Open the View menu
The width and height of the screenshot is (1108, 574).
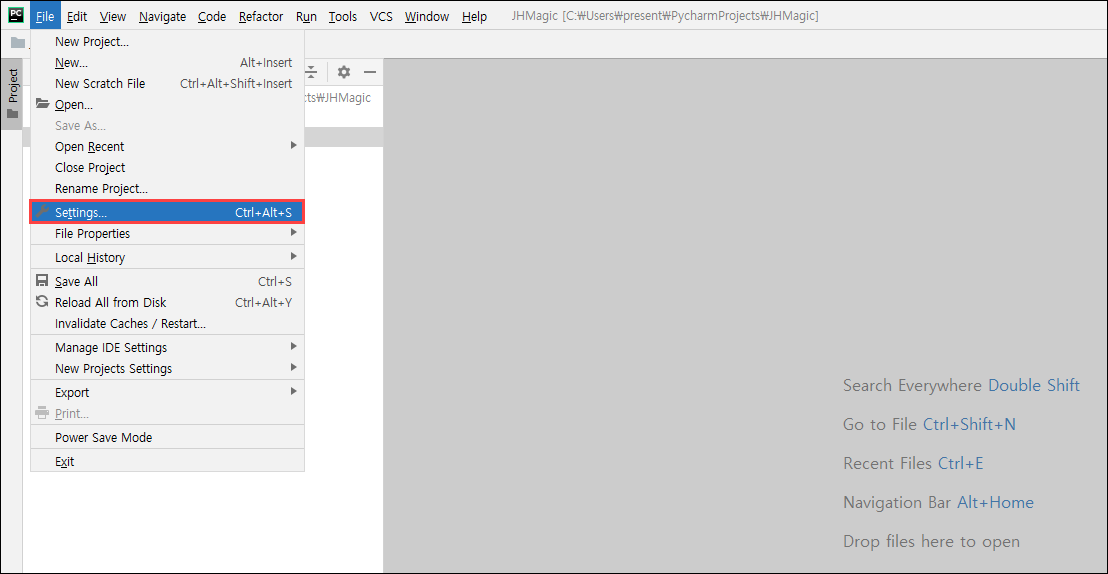click(113, 16)
